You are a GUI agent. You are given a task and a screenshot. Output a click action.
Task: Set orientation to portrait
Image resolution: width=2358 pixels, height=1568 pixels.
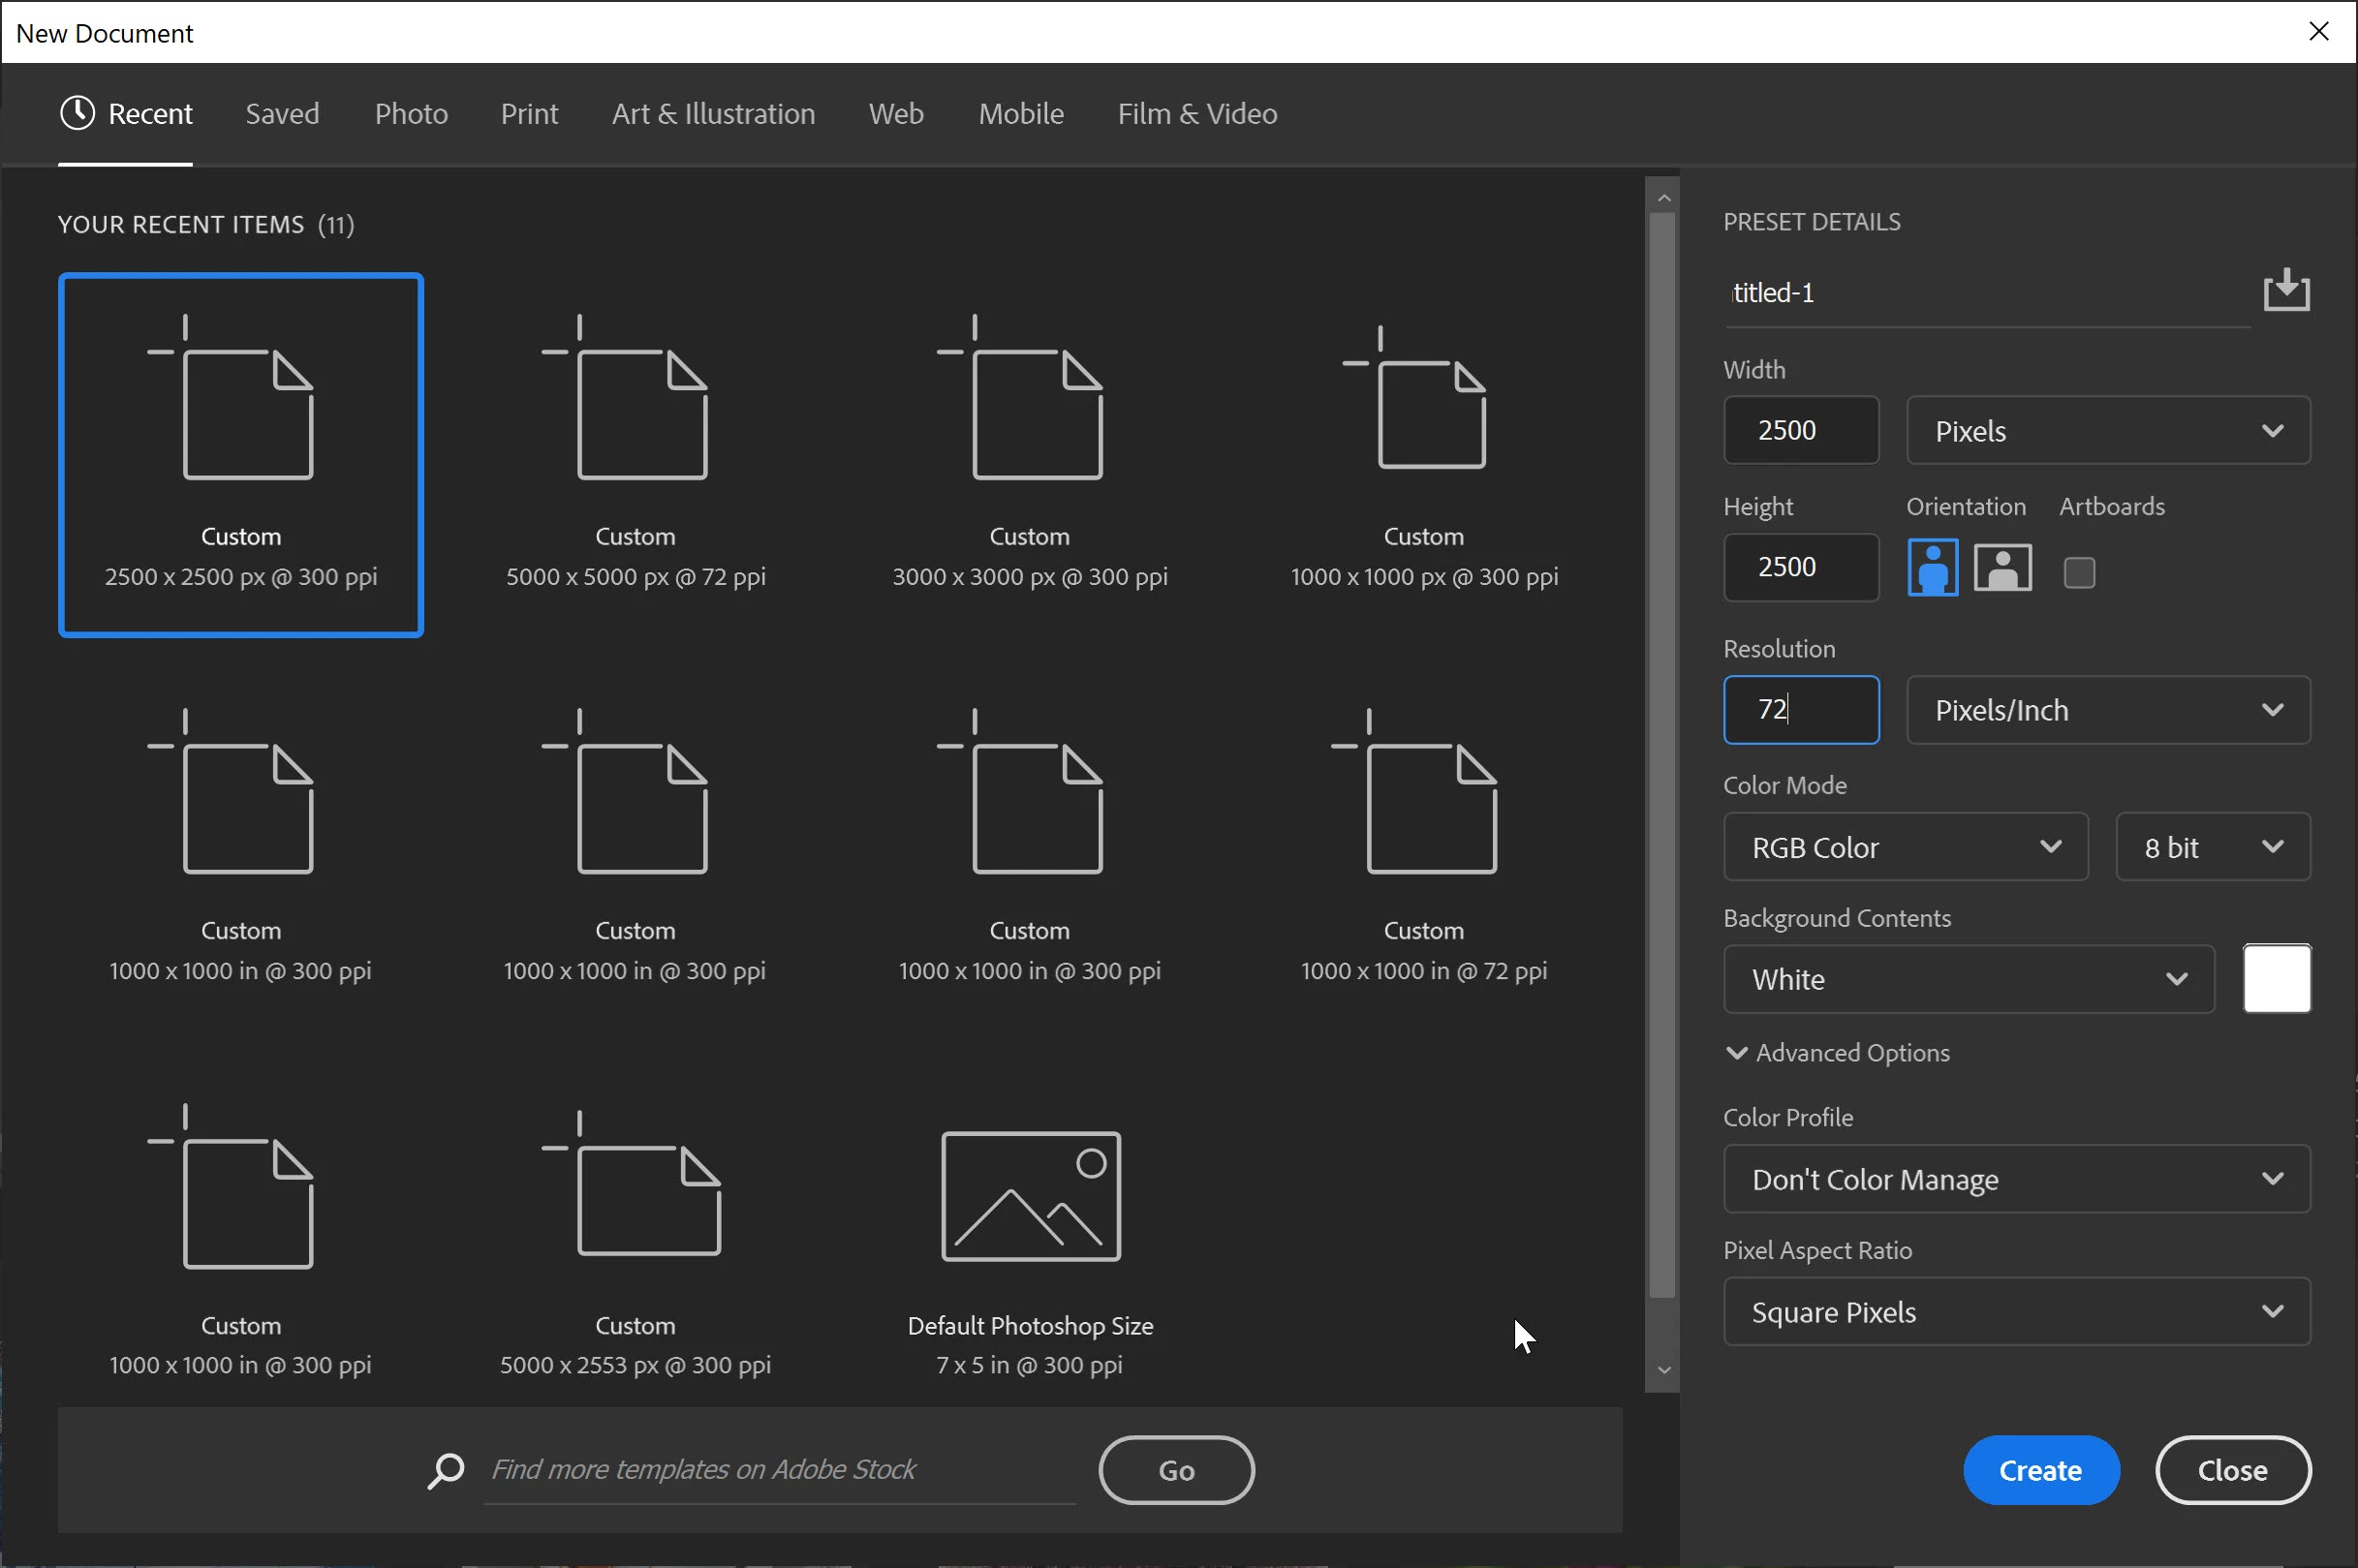point(1932,568)
